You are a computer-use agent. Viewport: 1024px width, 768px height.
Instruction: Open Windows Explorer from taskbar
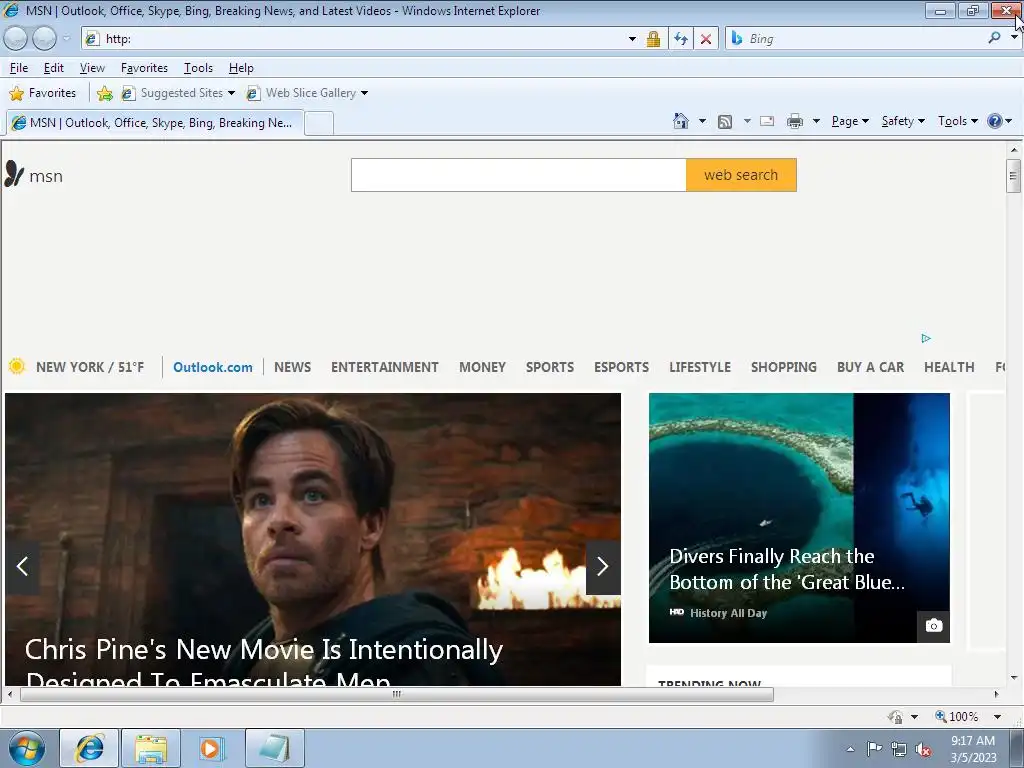151,748
